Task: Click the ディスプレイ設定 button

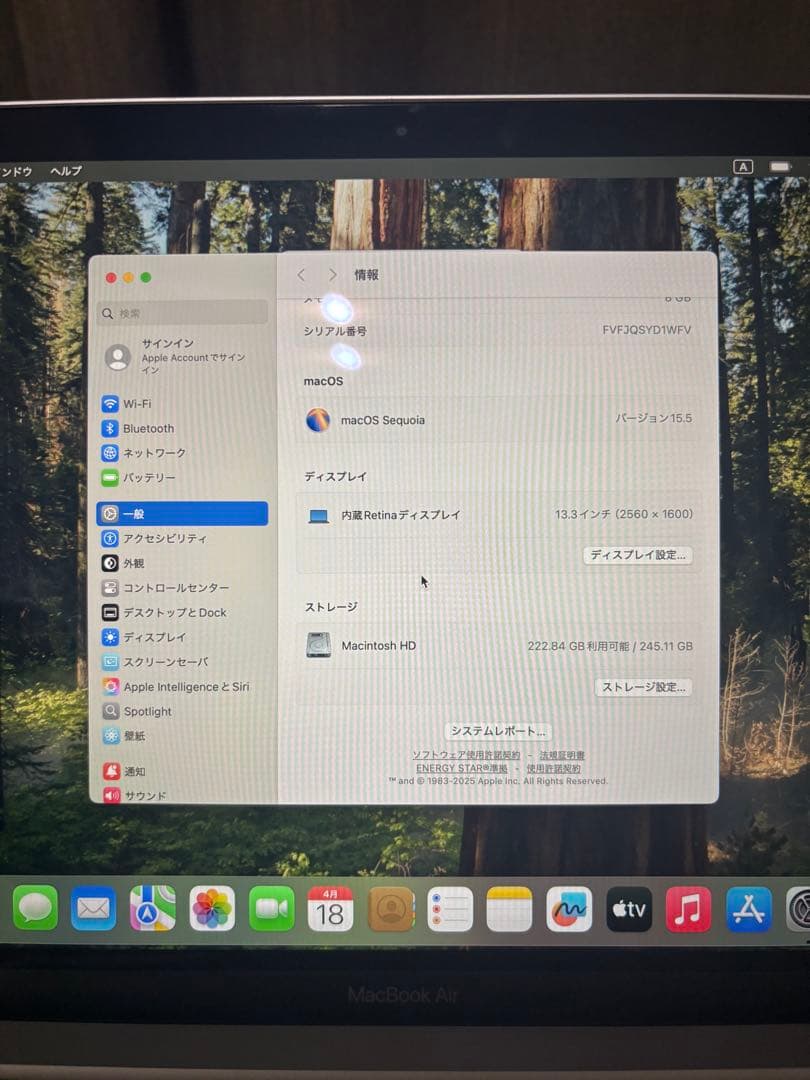Action: pos(638,555)
